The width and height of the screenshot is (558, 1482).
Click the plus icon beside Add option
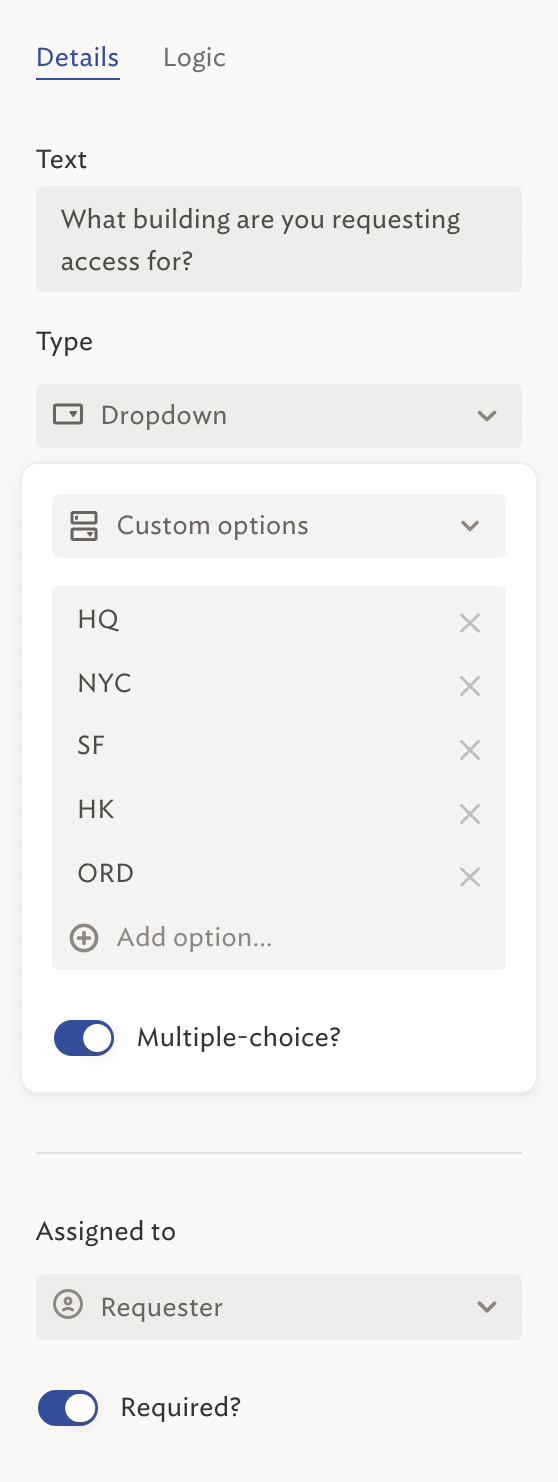(x=84, y=938)
